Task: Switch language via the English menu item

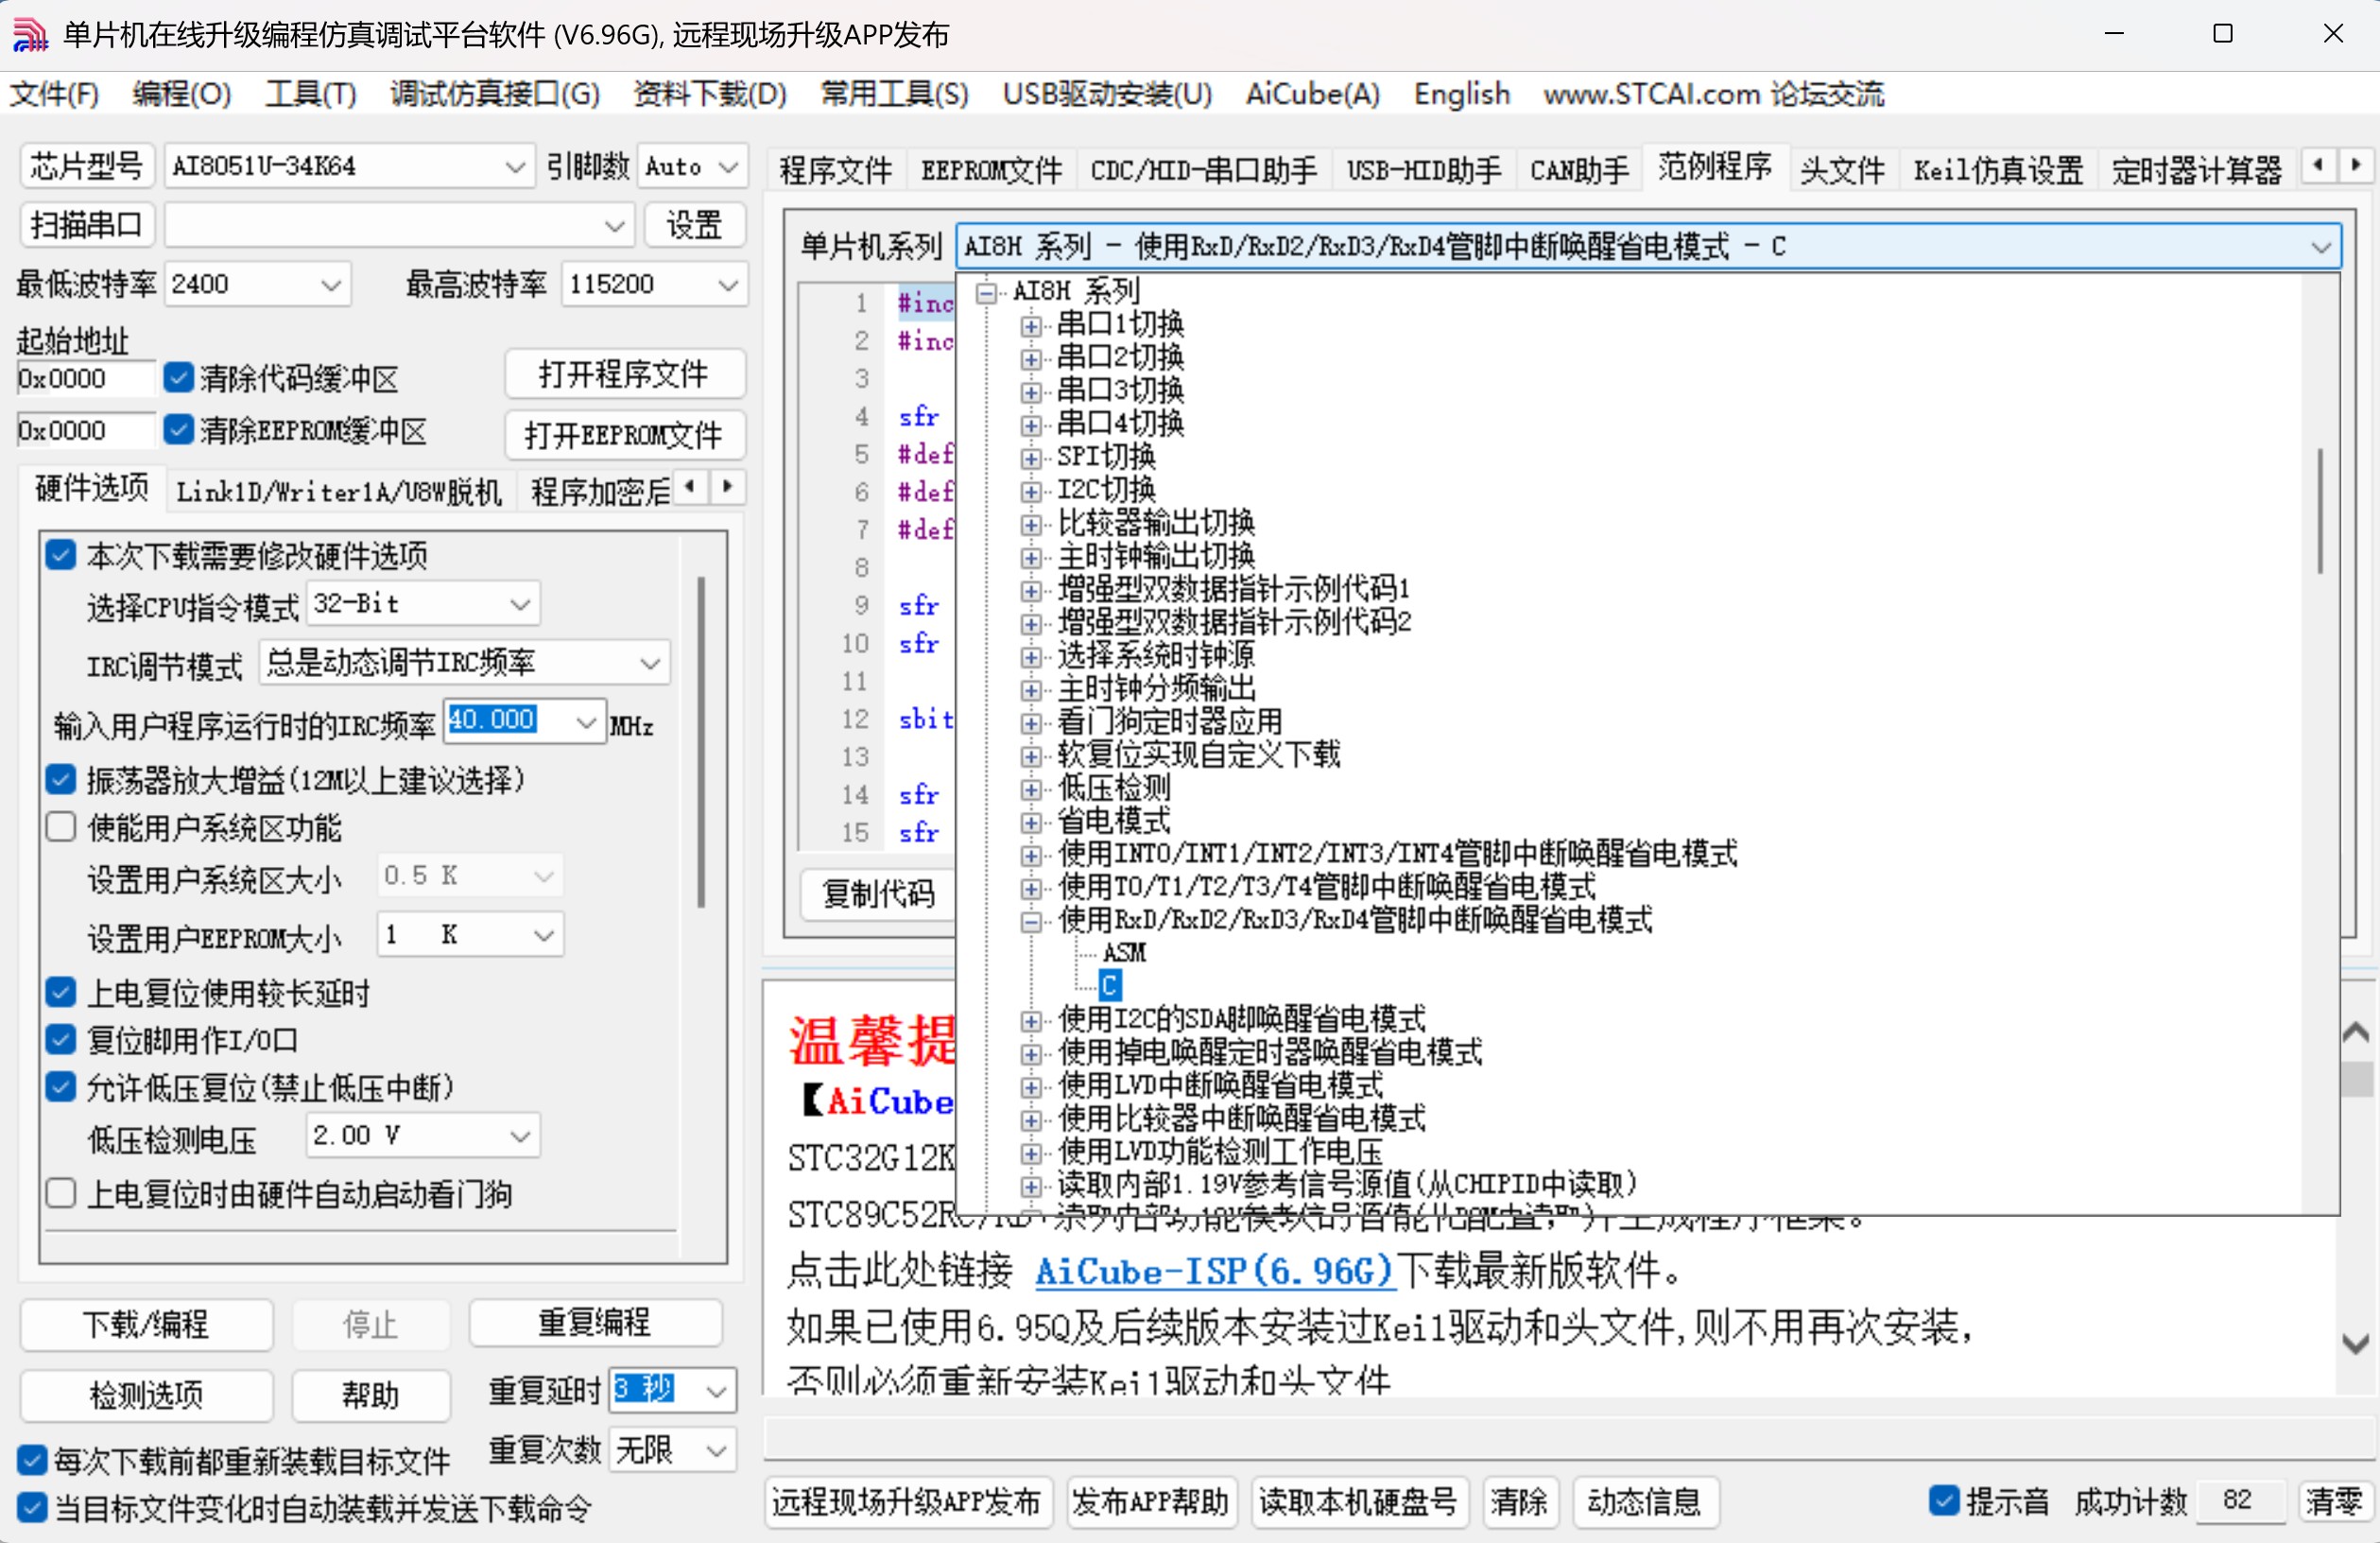Action: pos(1461,93)
